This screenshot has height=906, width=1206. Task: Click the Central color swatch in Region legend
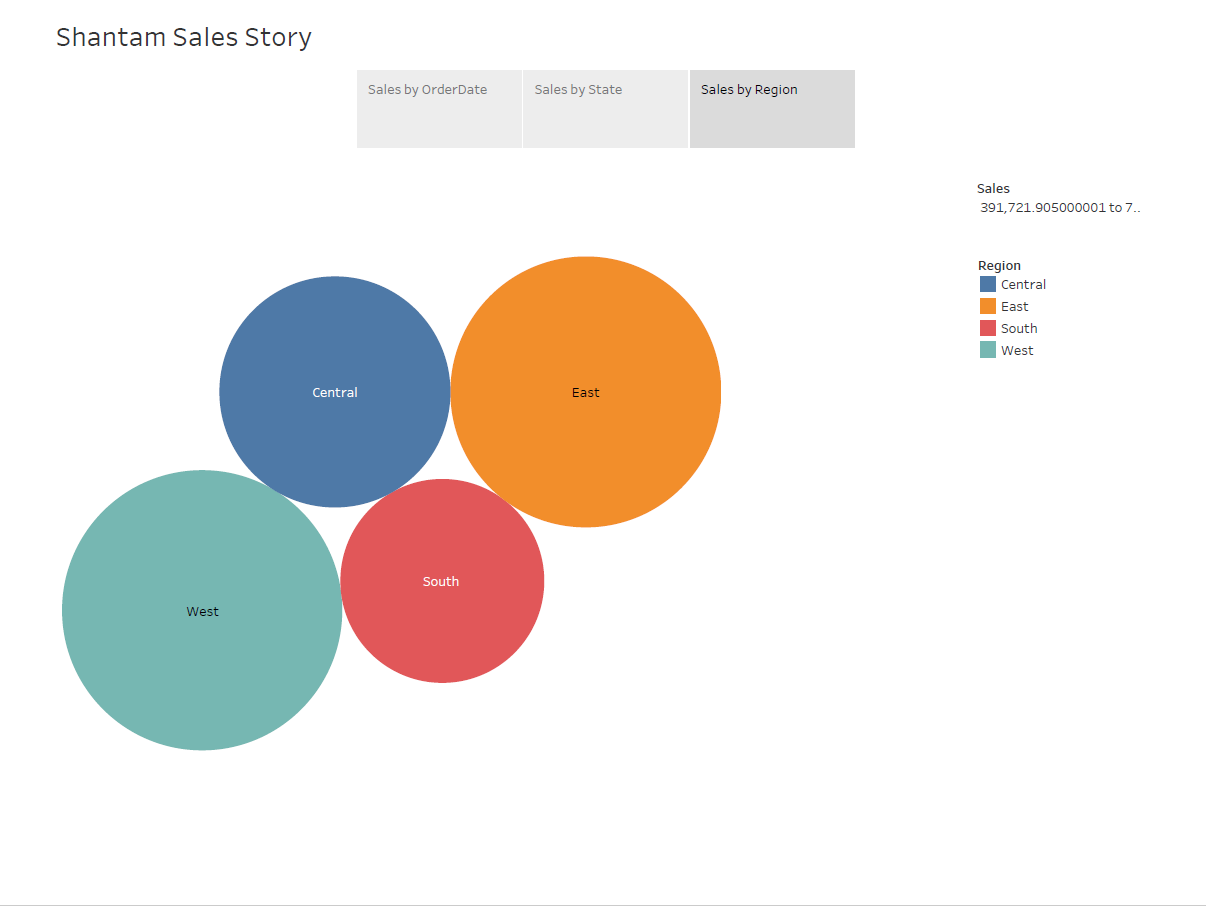[x=986, y=284]
